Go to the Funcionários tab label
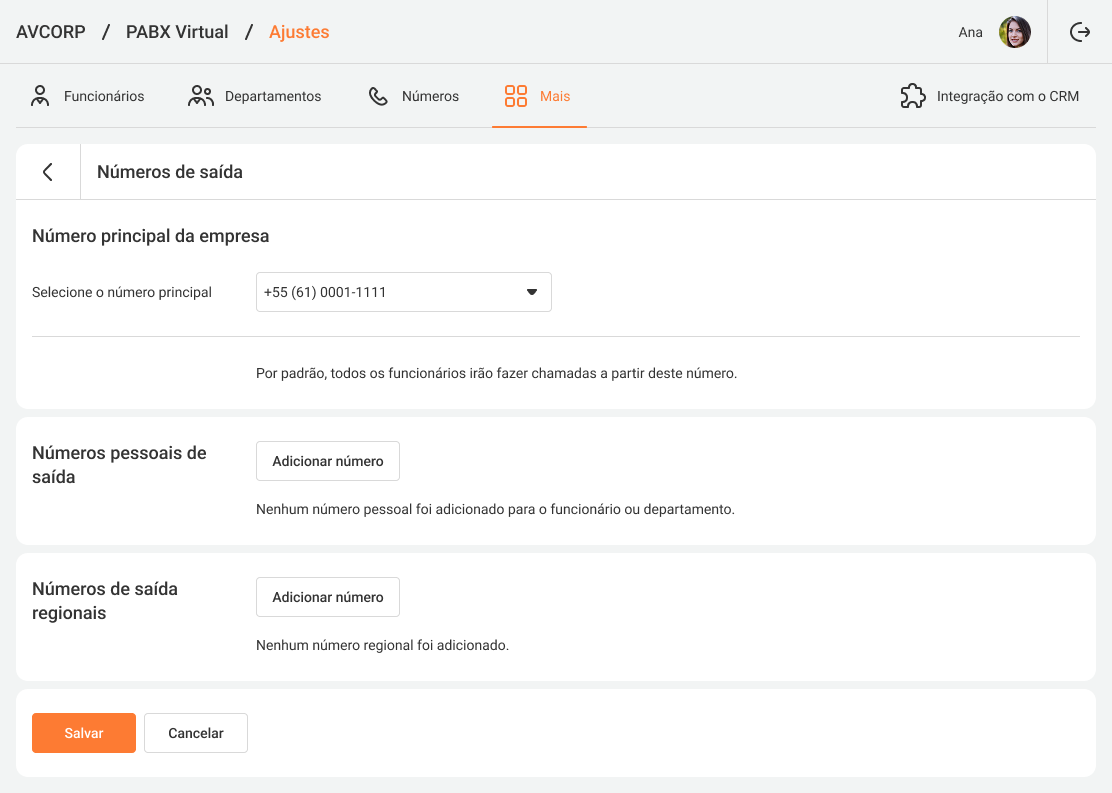The width and height of the screenshot is (1112, 793). tap(104, 96)
